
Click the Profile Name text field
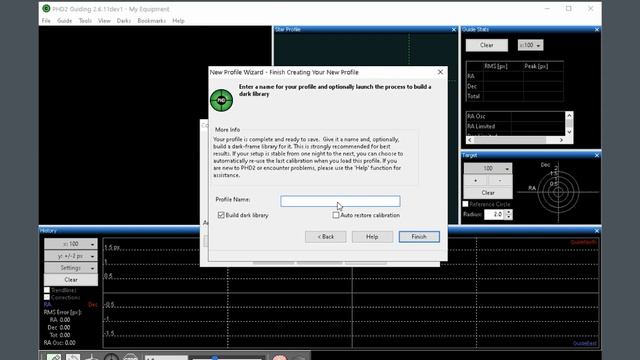(340, 201)
